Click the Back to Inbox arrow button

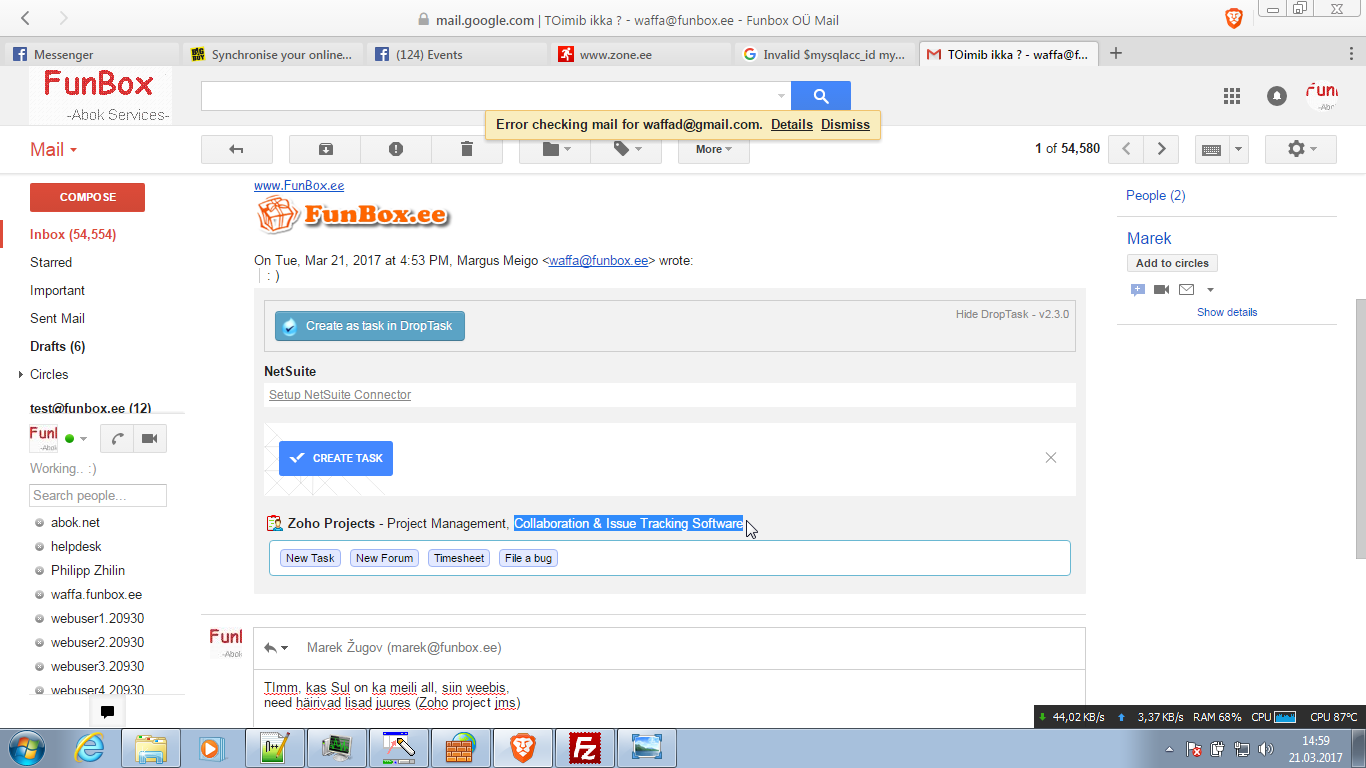click(237, 149)
